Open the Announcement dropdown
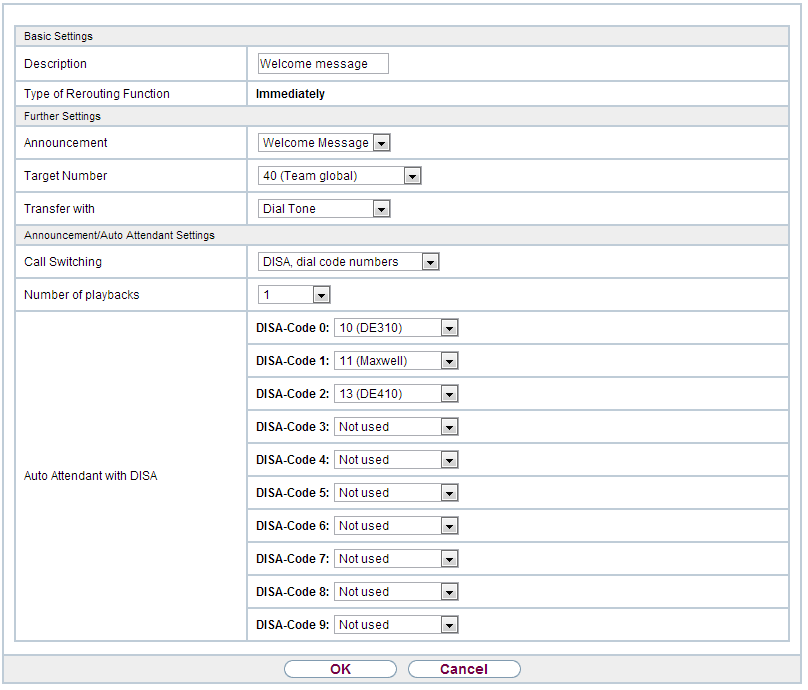This screenshot has width=808, height=690. click(324, 143)
